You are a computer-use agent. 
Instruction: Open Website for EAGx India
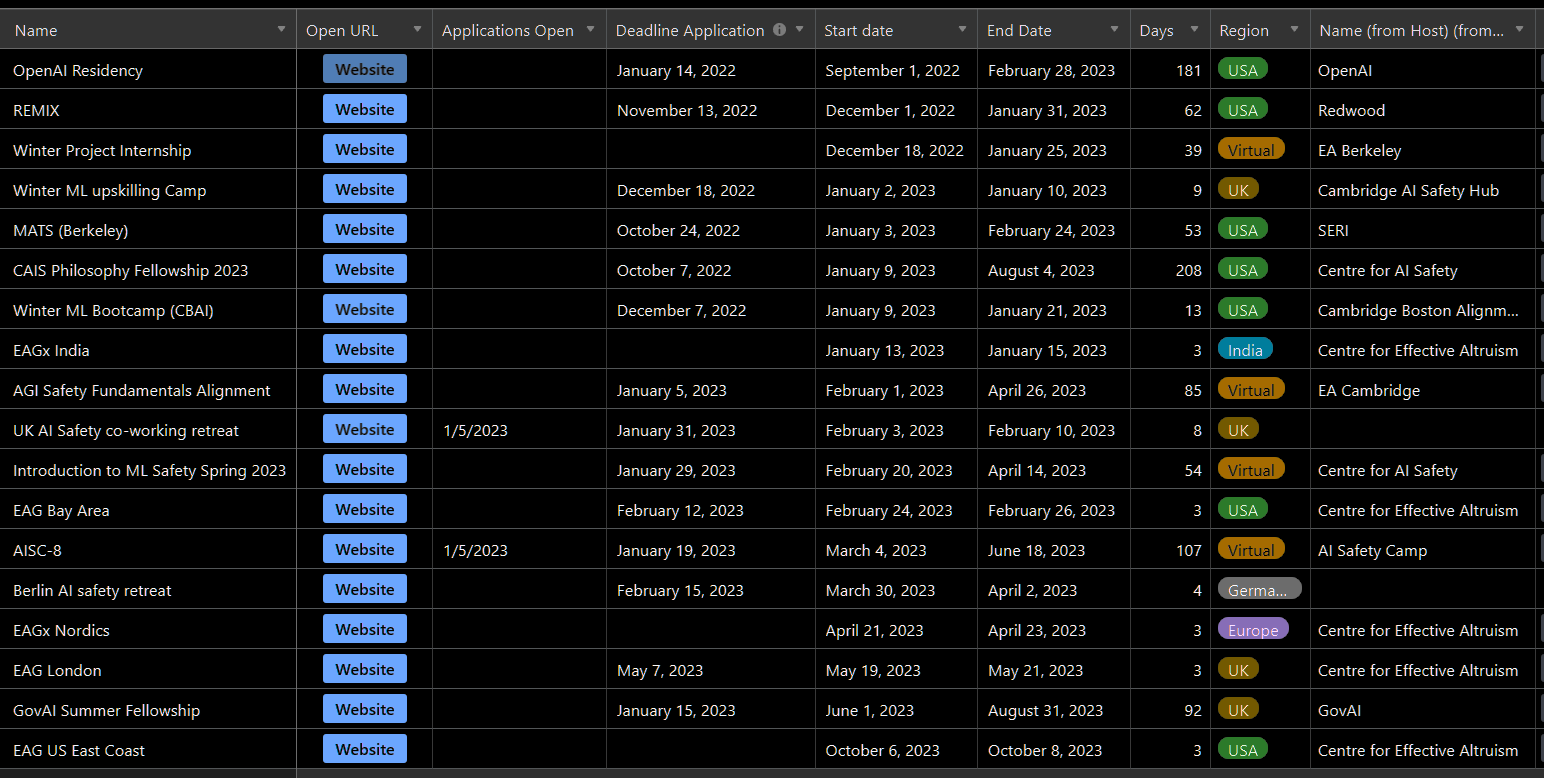[364, 349]
